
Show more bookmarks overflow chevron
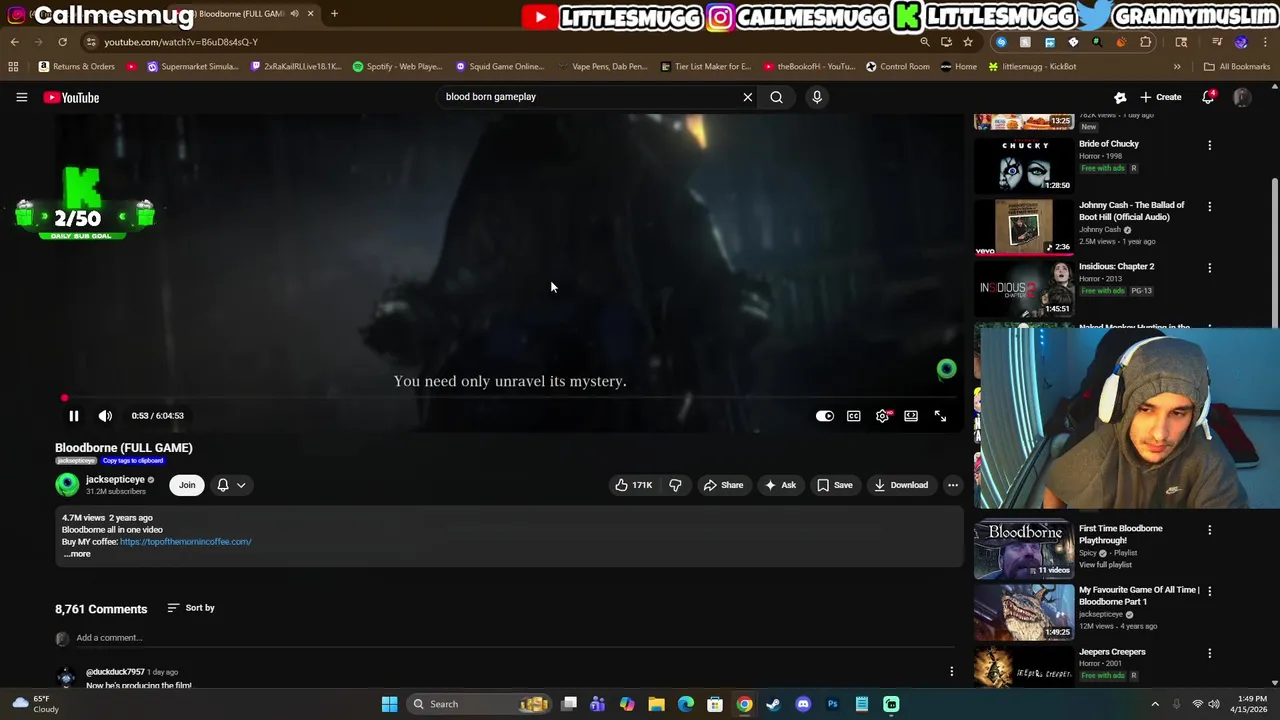coord(1177,67)
